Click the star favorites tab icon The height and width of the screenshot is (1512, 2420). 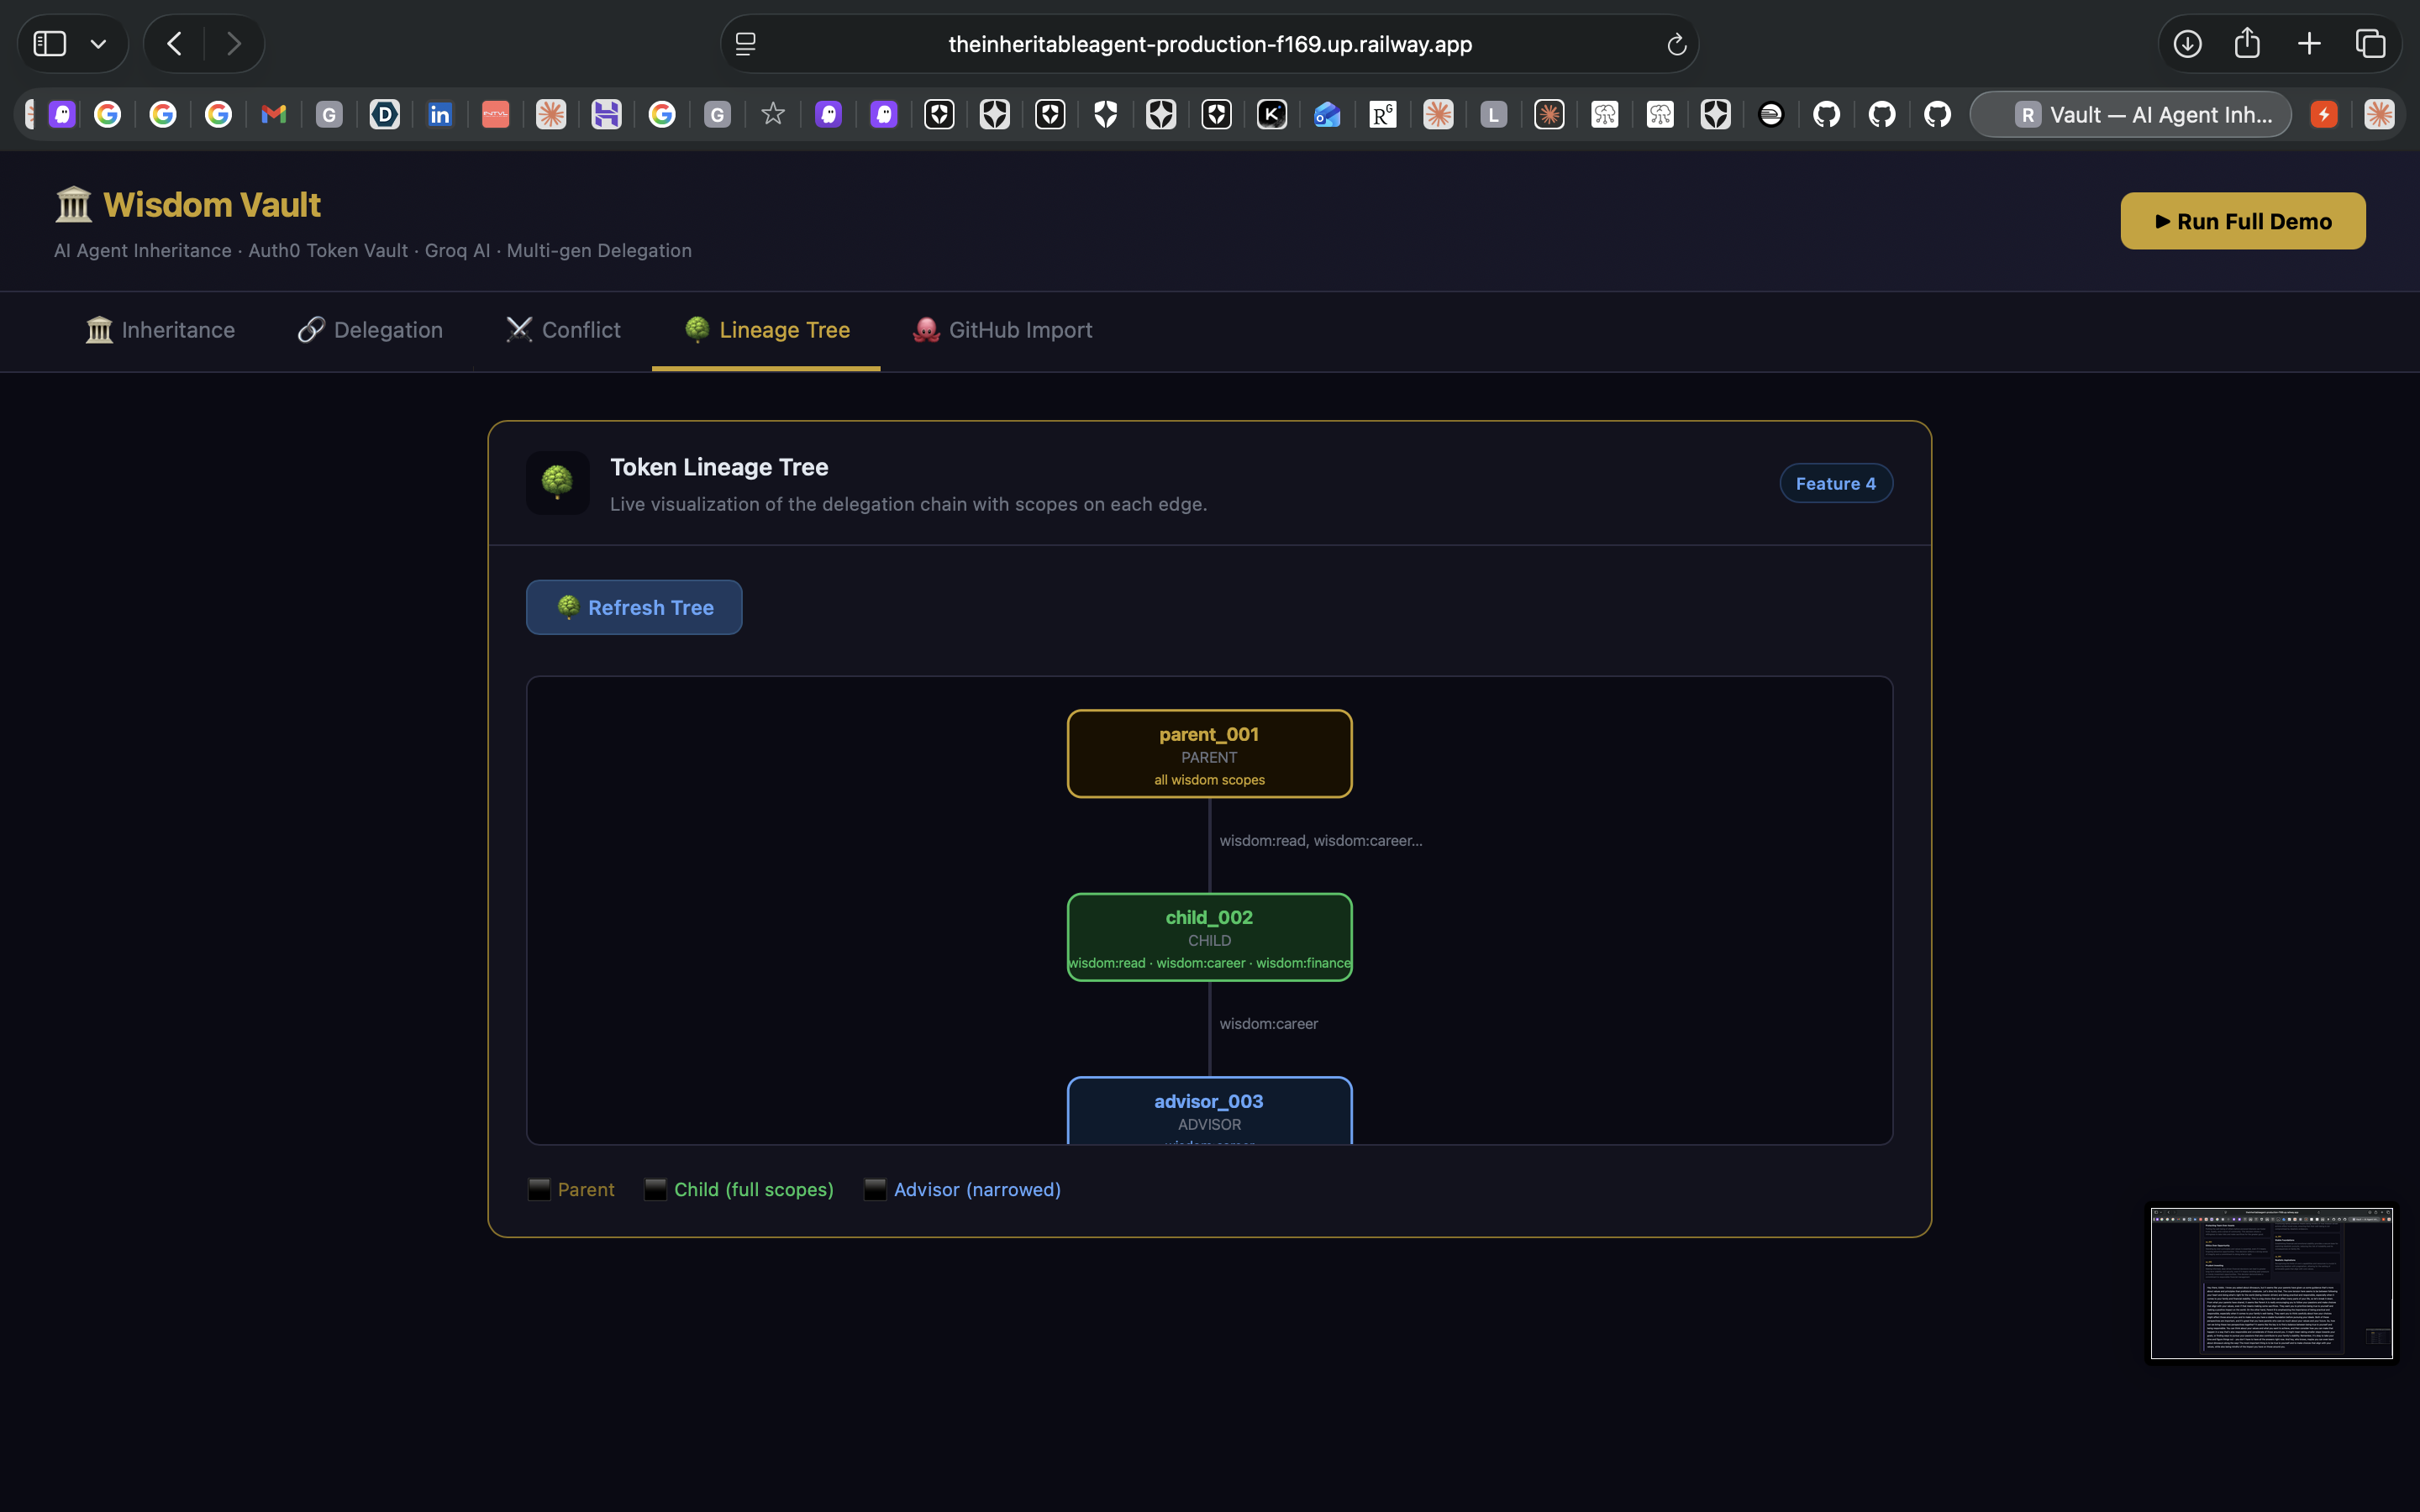coord(772,115)
